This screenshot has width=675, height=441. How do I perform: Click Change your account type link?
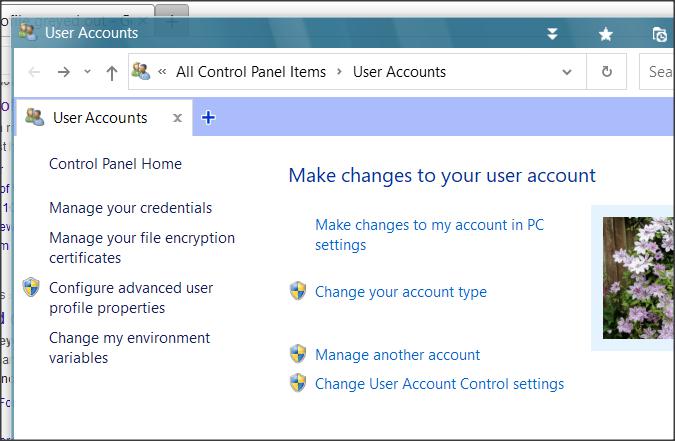(401, 292)
